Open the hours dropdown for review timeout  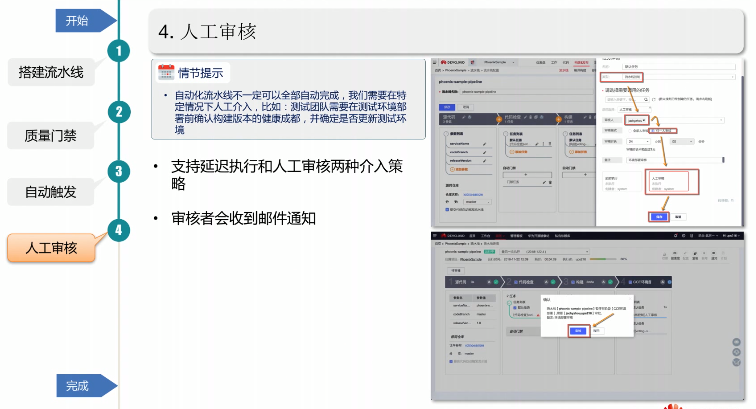(638, 141)
